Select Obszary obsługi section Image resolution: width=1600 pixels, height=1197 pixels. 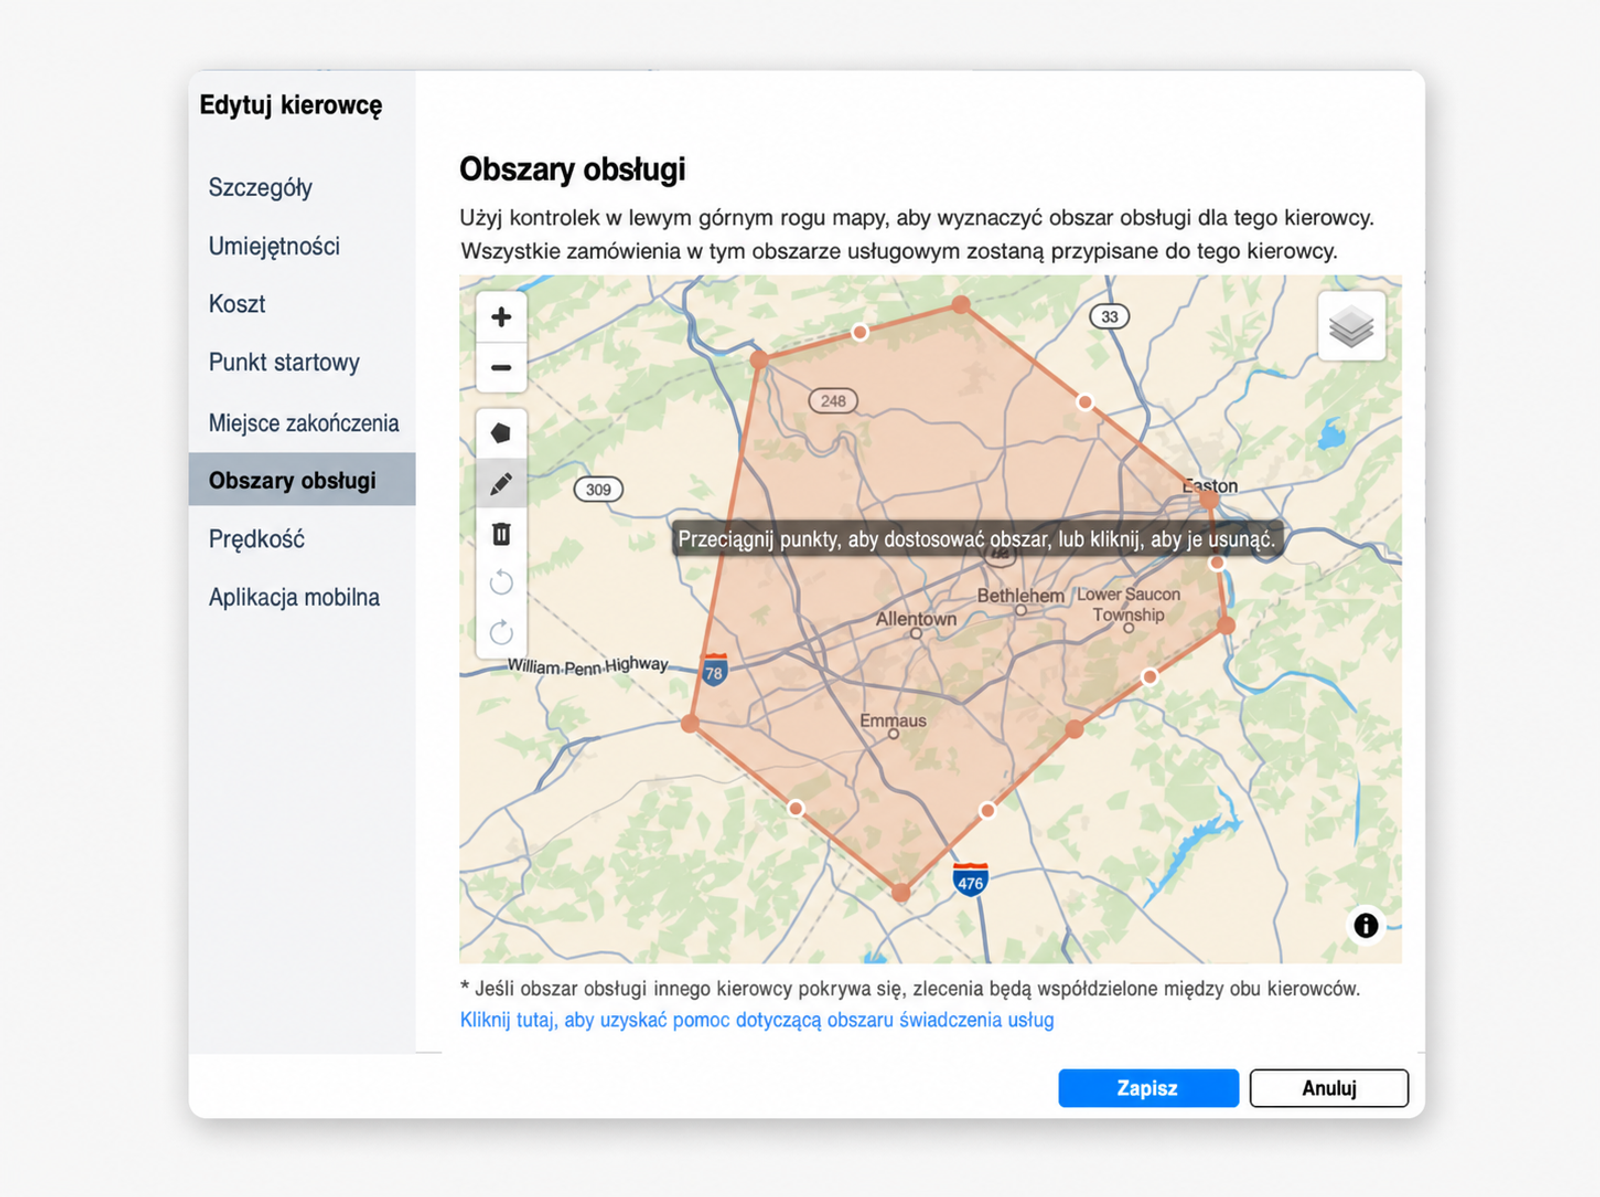tap(302, 480)
